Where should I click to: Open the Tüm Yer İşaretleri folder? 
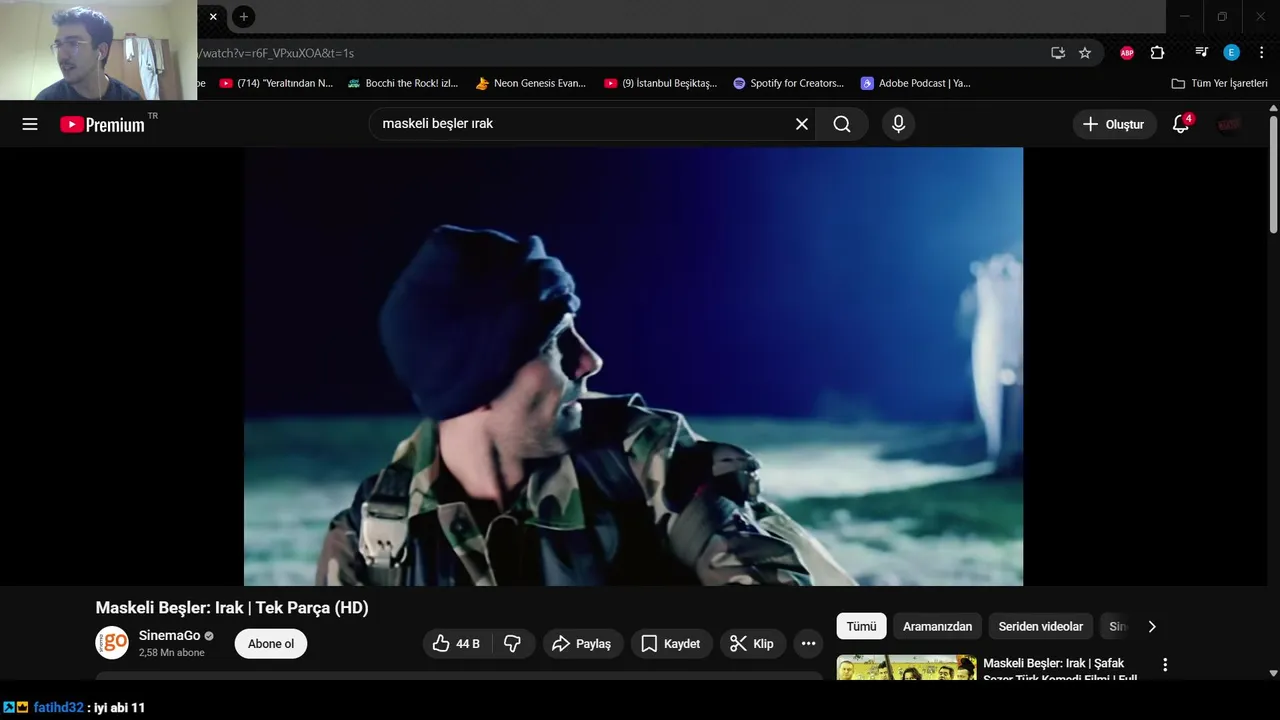1219,84
